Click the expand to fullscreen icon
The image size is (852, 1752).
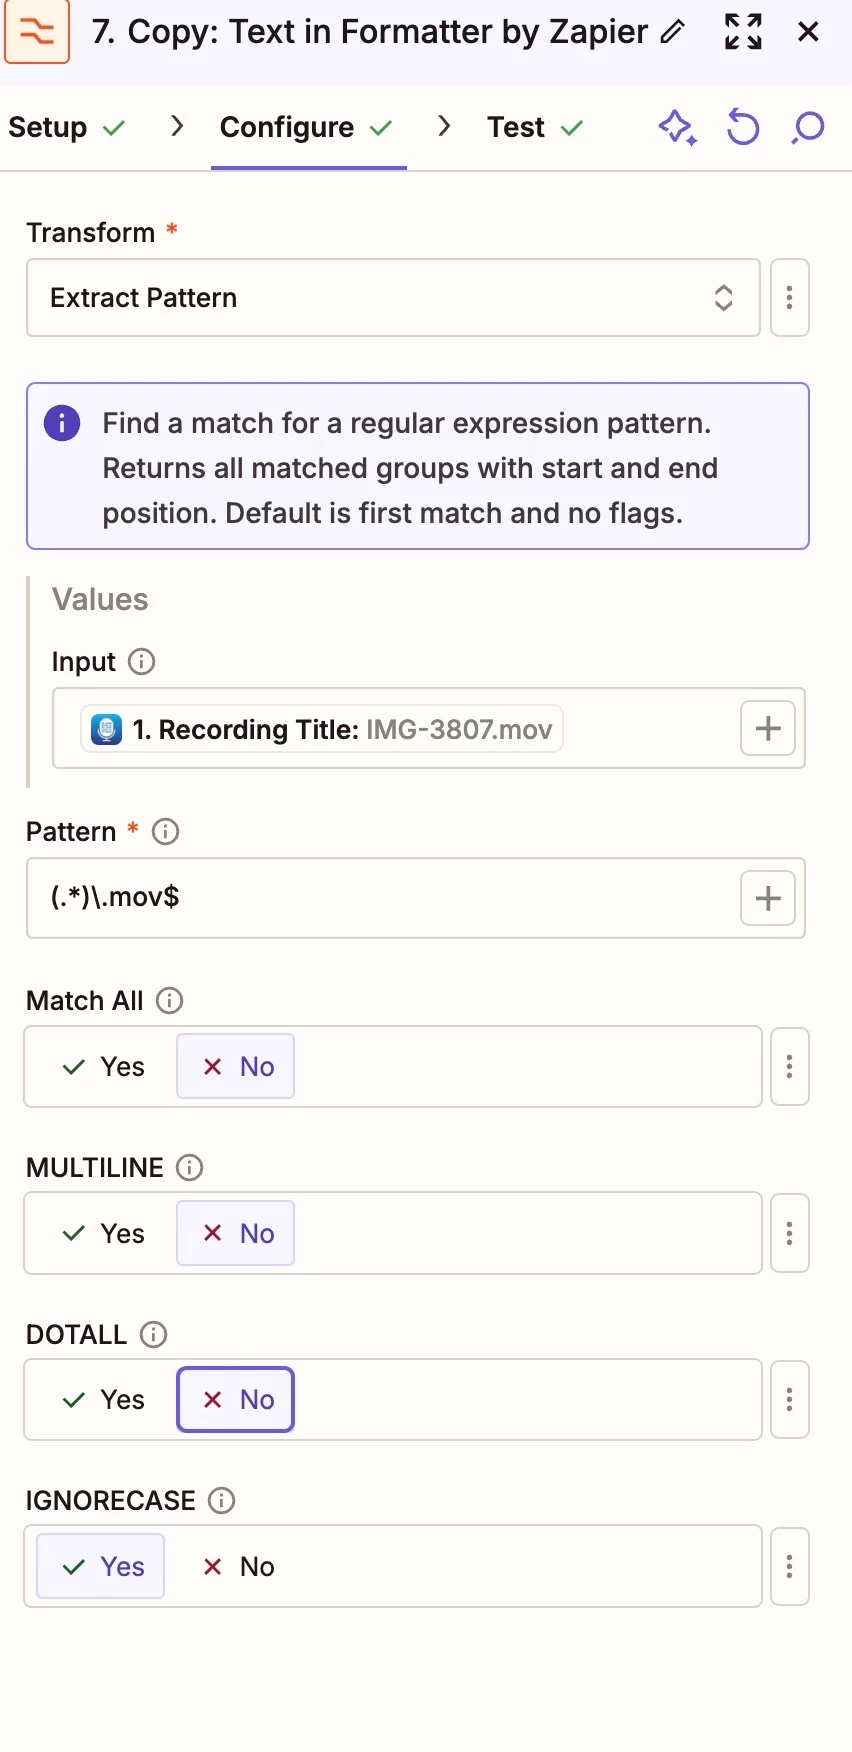click(743, 32)
